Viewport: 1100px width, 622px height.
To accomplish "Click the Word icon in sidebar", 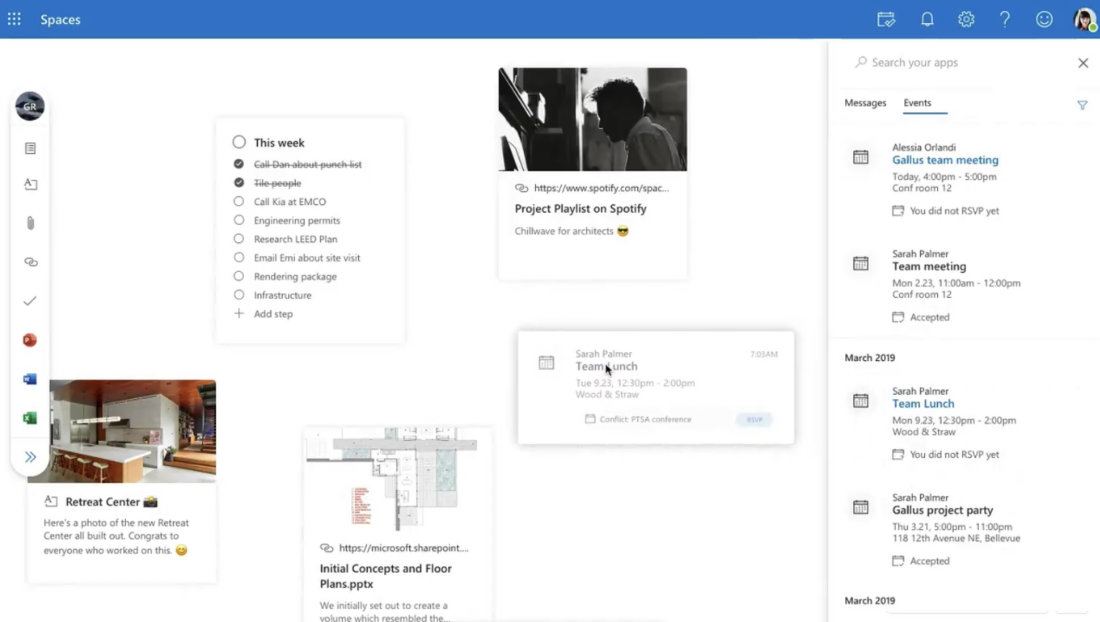I will (x=30, y=379).
